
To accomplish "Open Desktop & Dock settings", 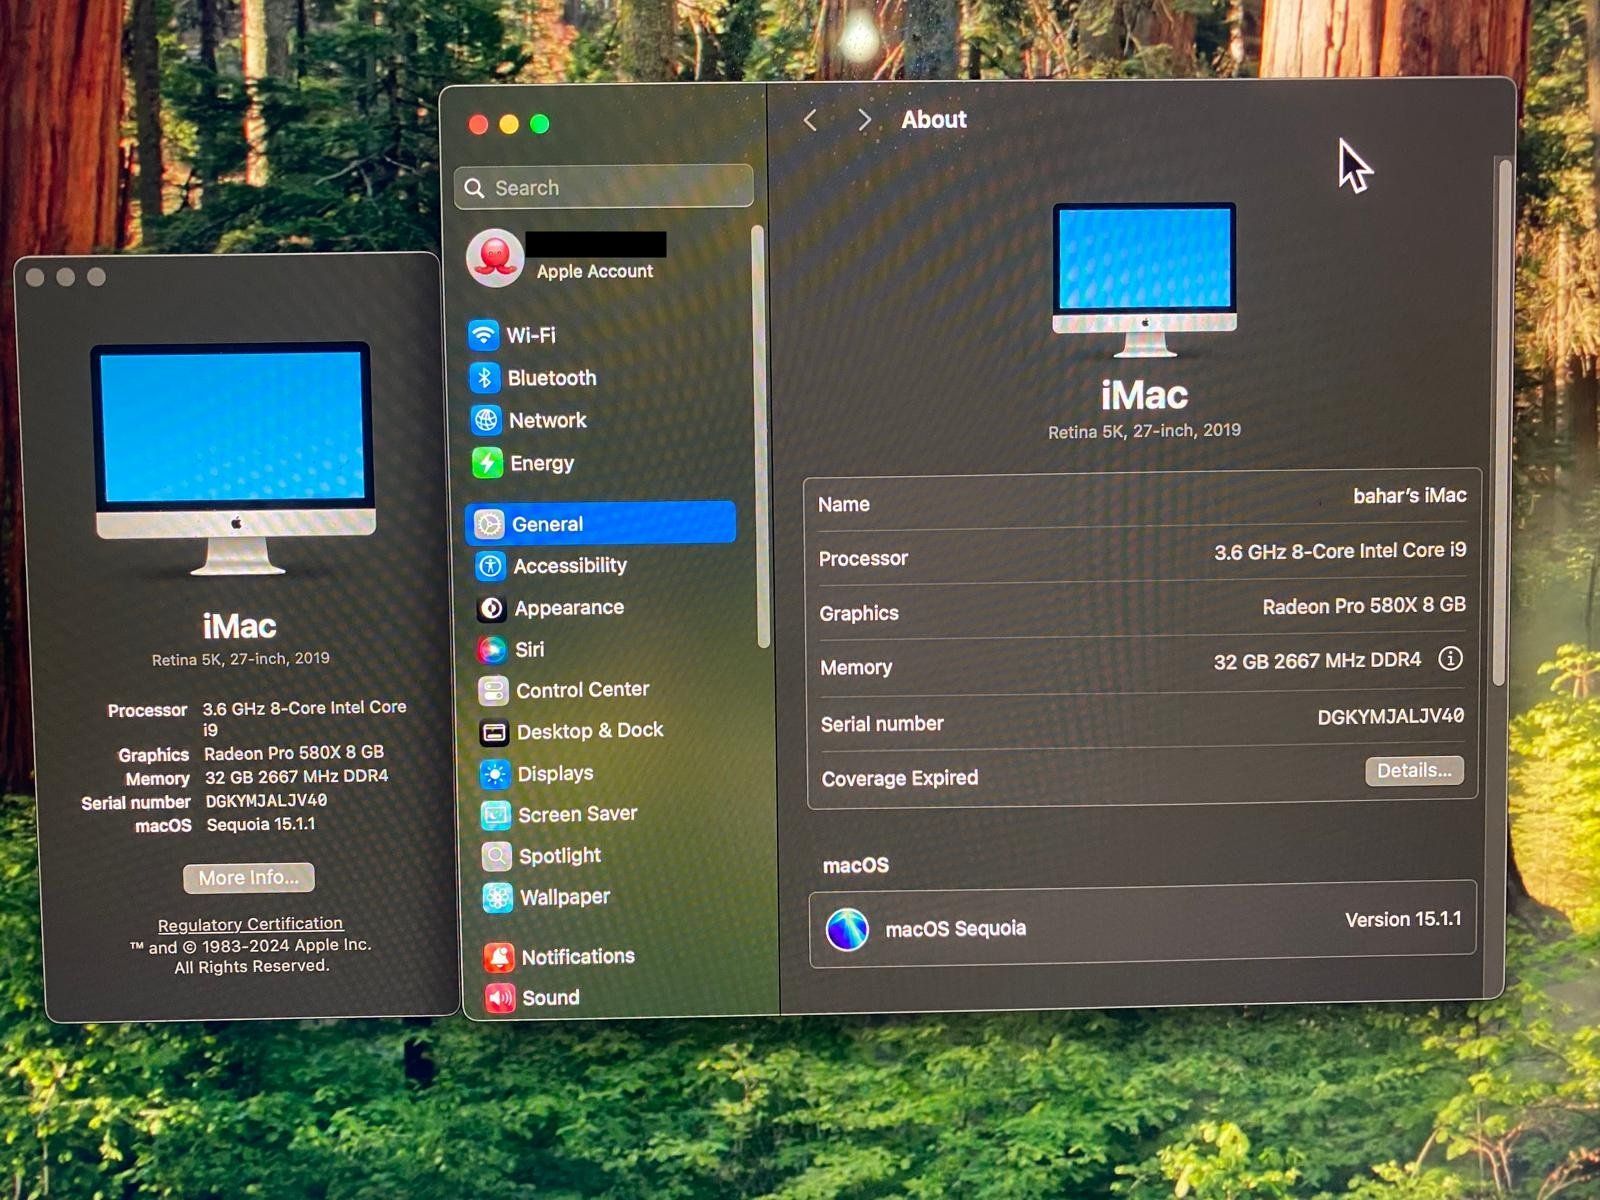I will click(x=608, y=732).
